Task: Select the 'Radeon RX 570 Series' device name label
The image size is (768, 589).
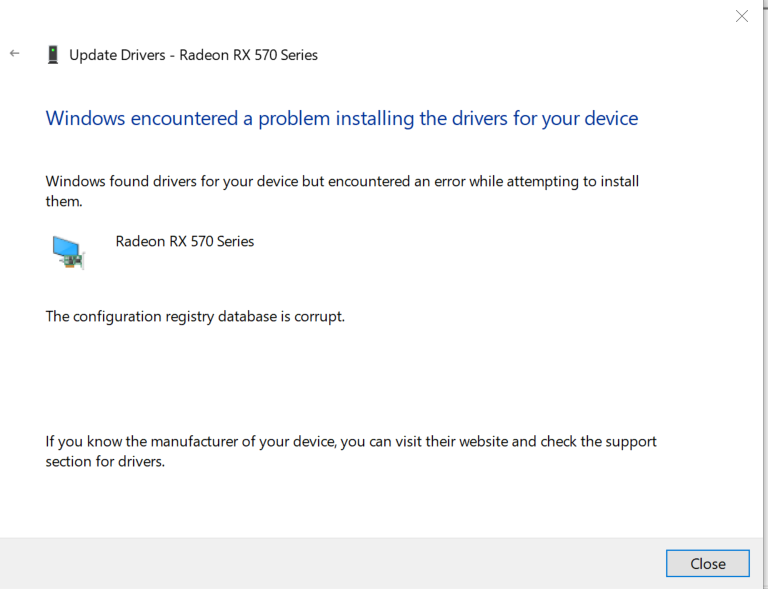Action: (x=185, y=241)
